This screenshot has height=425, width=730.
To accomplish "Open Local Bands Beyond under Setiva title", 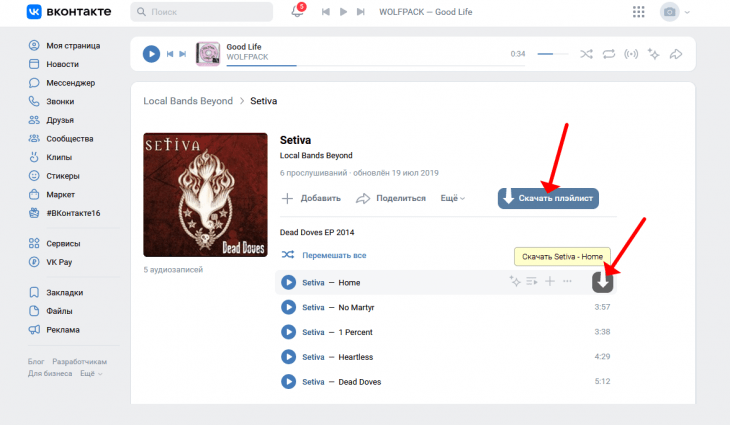I will pyautogui.click(x=316, y=155).
